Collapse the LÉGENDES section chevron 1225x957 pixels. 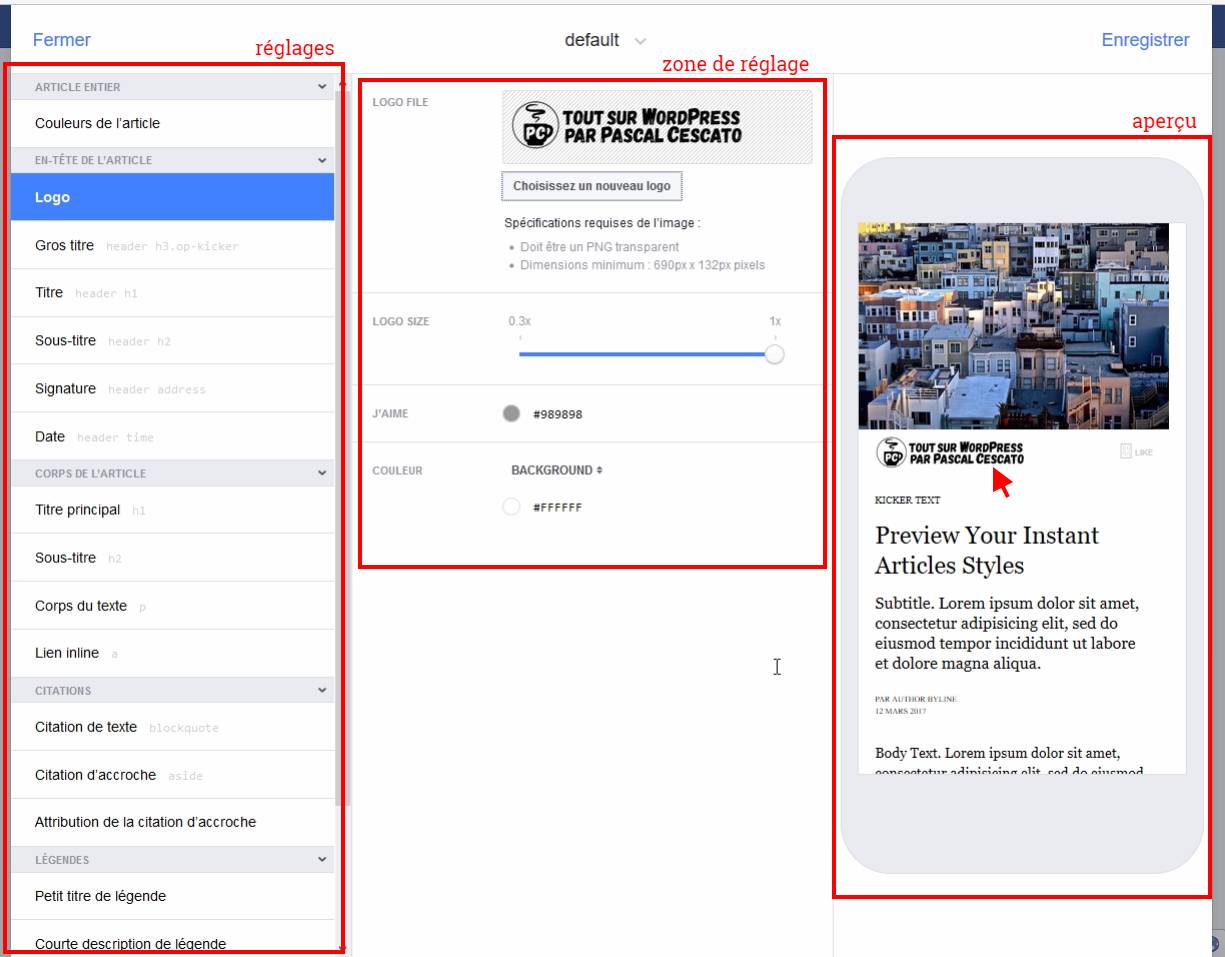point(322,859)
